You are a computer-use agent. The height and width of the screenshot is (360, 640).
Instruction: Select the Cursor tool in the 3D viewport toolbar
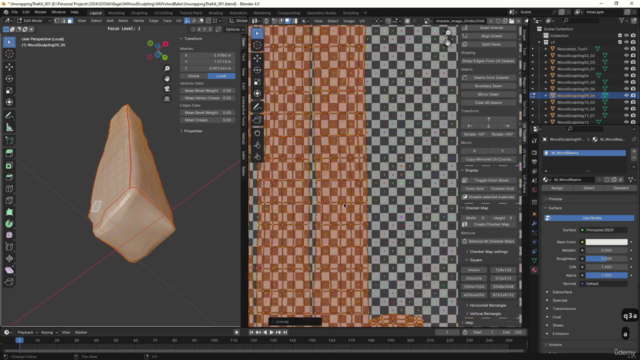click(9, 54)
